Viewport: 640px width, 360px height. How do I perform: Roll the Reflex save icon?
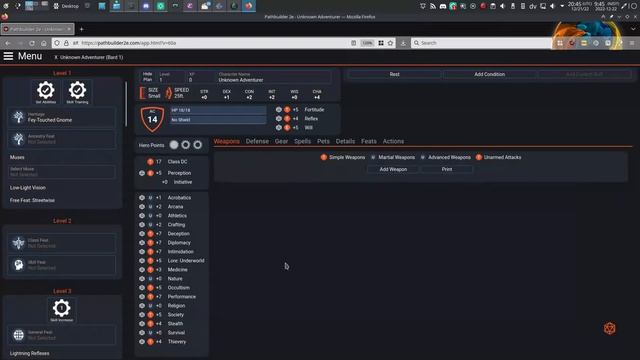pyautogui.click(x=278, y=118)
